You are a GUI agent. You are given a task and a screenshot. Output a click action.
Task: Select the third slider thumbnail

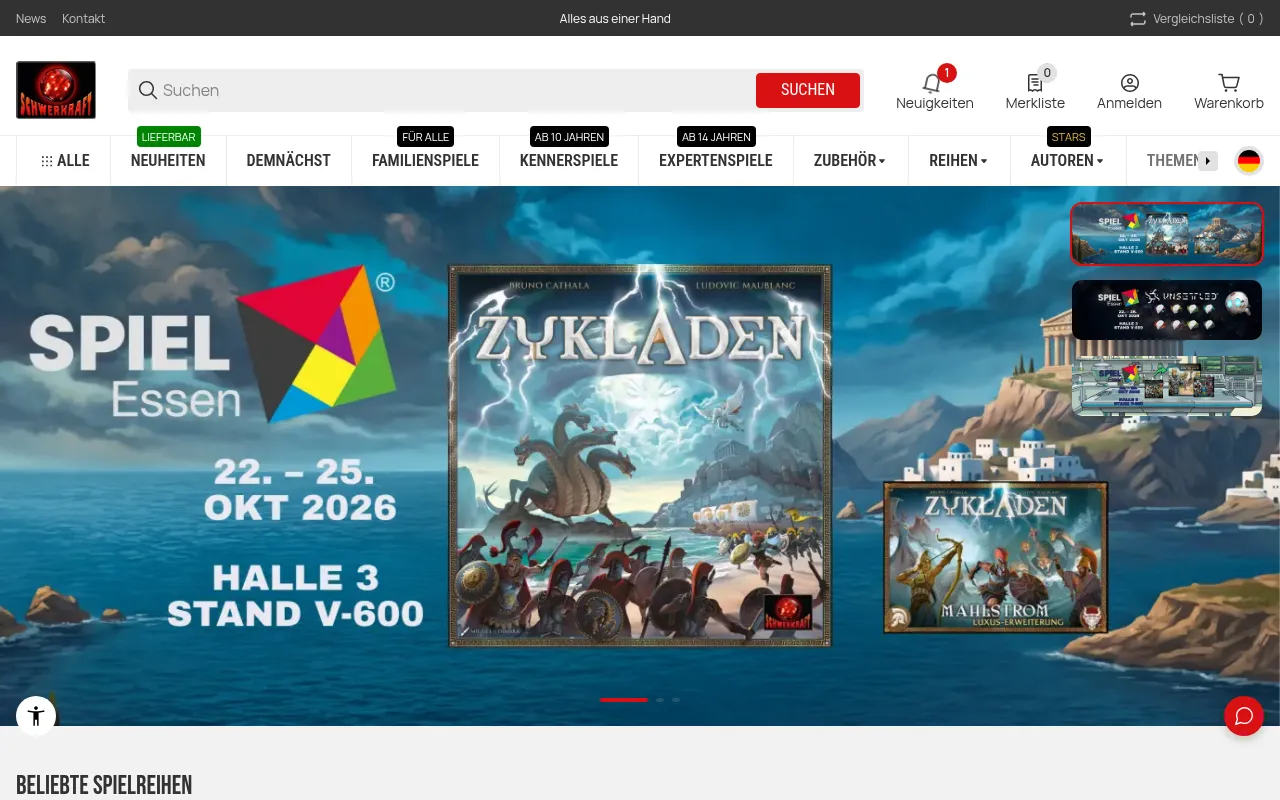(x=1167, y=386)
